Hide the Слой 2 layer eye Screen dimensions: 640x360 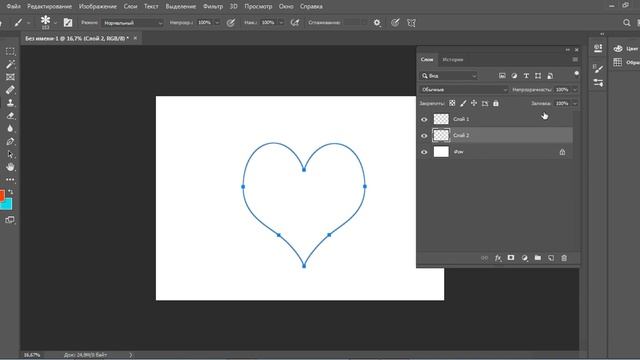click(424, 136)
